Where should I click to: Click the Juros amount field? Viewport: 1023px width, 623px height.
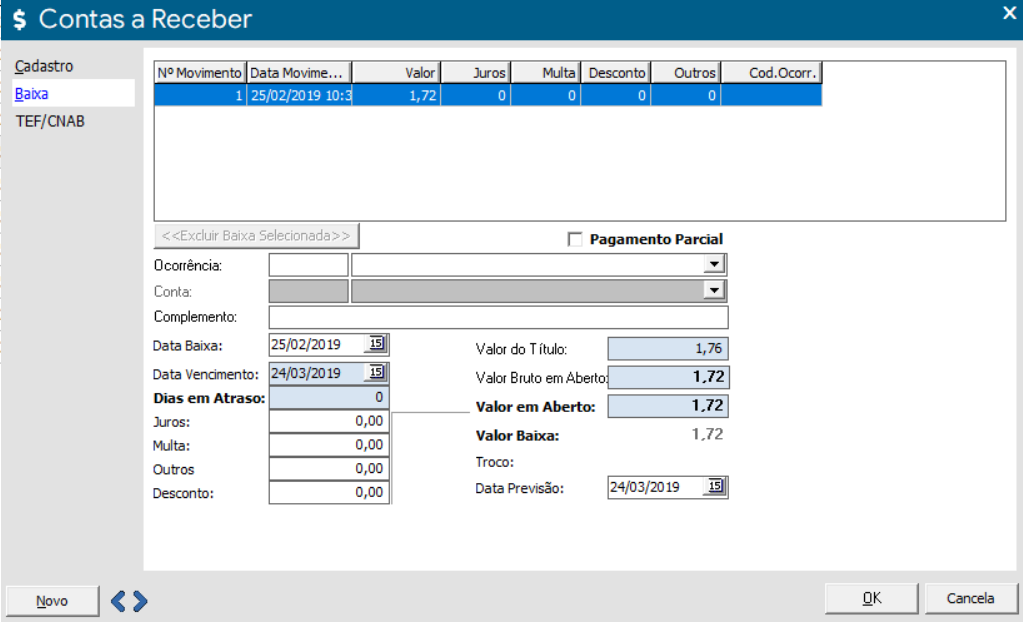pyautogui.click(x=329, y=422)
